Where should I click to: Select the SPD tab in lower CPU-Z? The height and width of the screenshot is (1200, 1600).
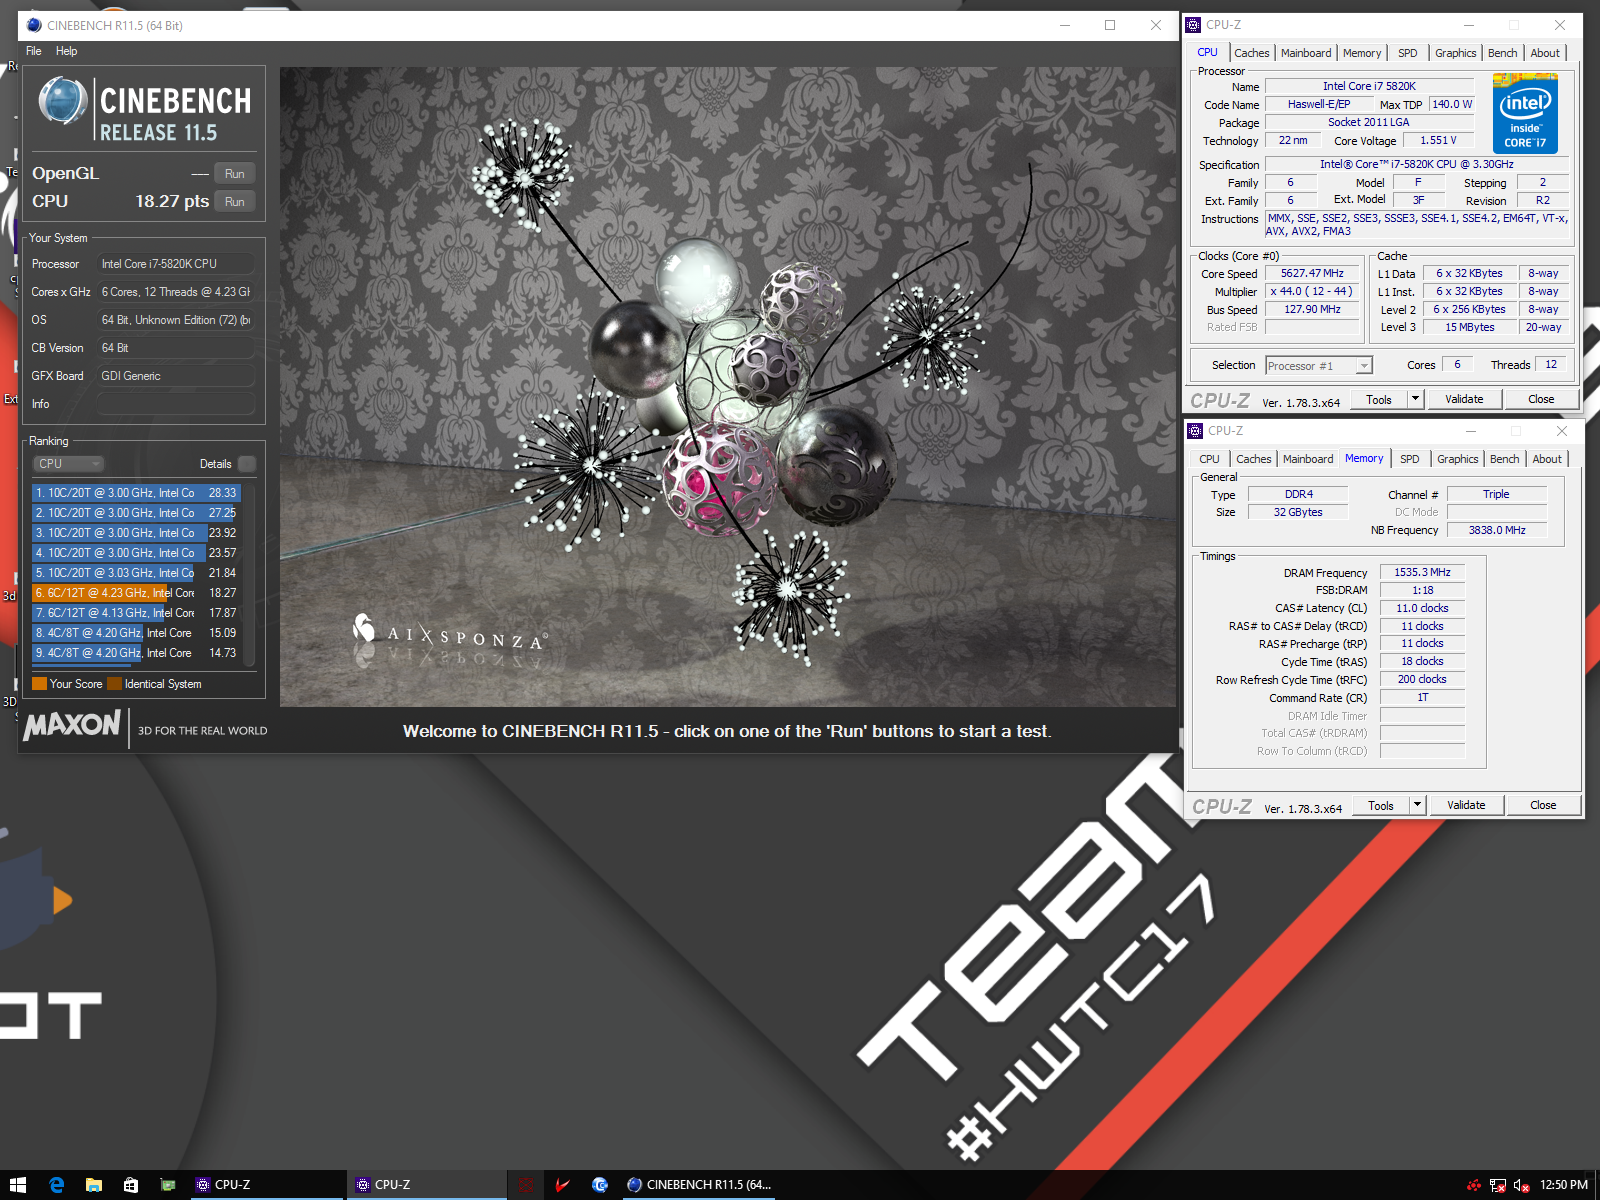pyautogui.click(x=1410, y=459)
